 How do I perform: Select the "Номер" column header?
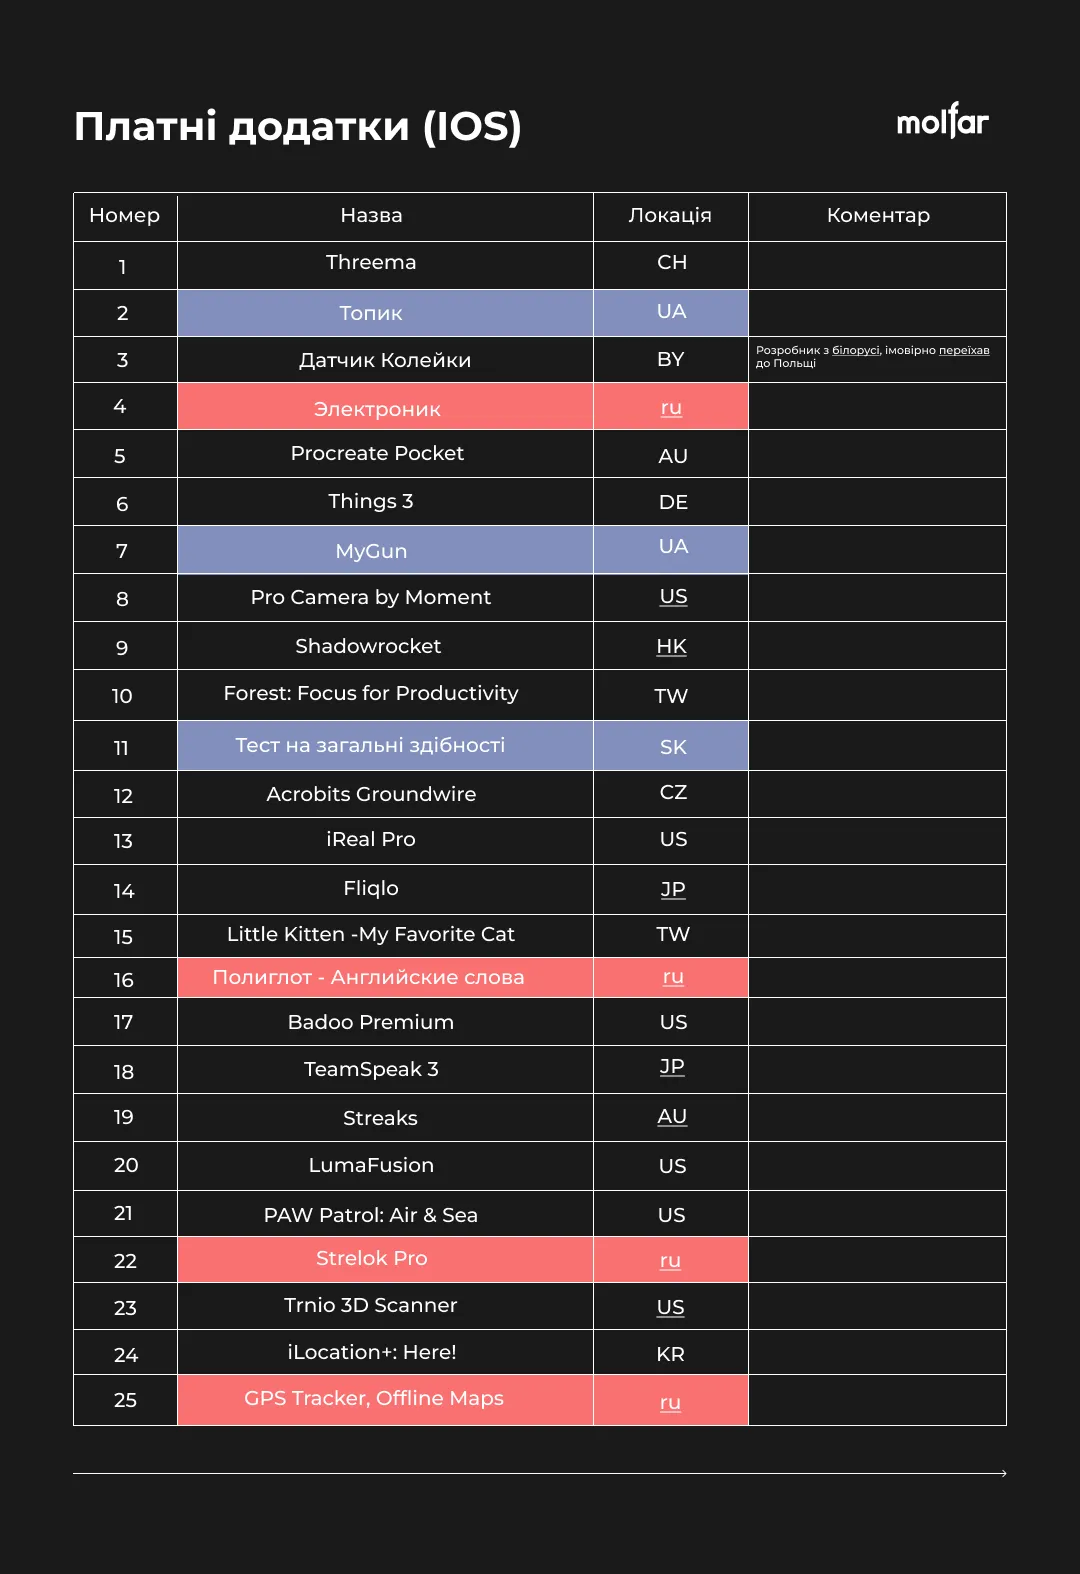[125, 216]
